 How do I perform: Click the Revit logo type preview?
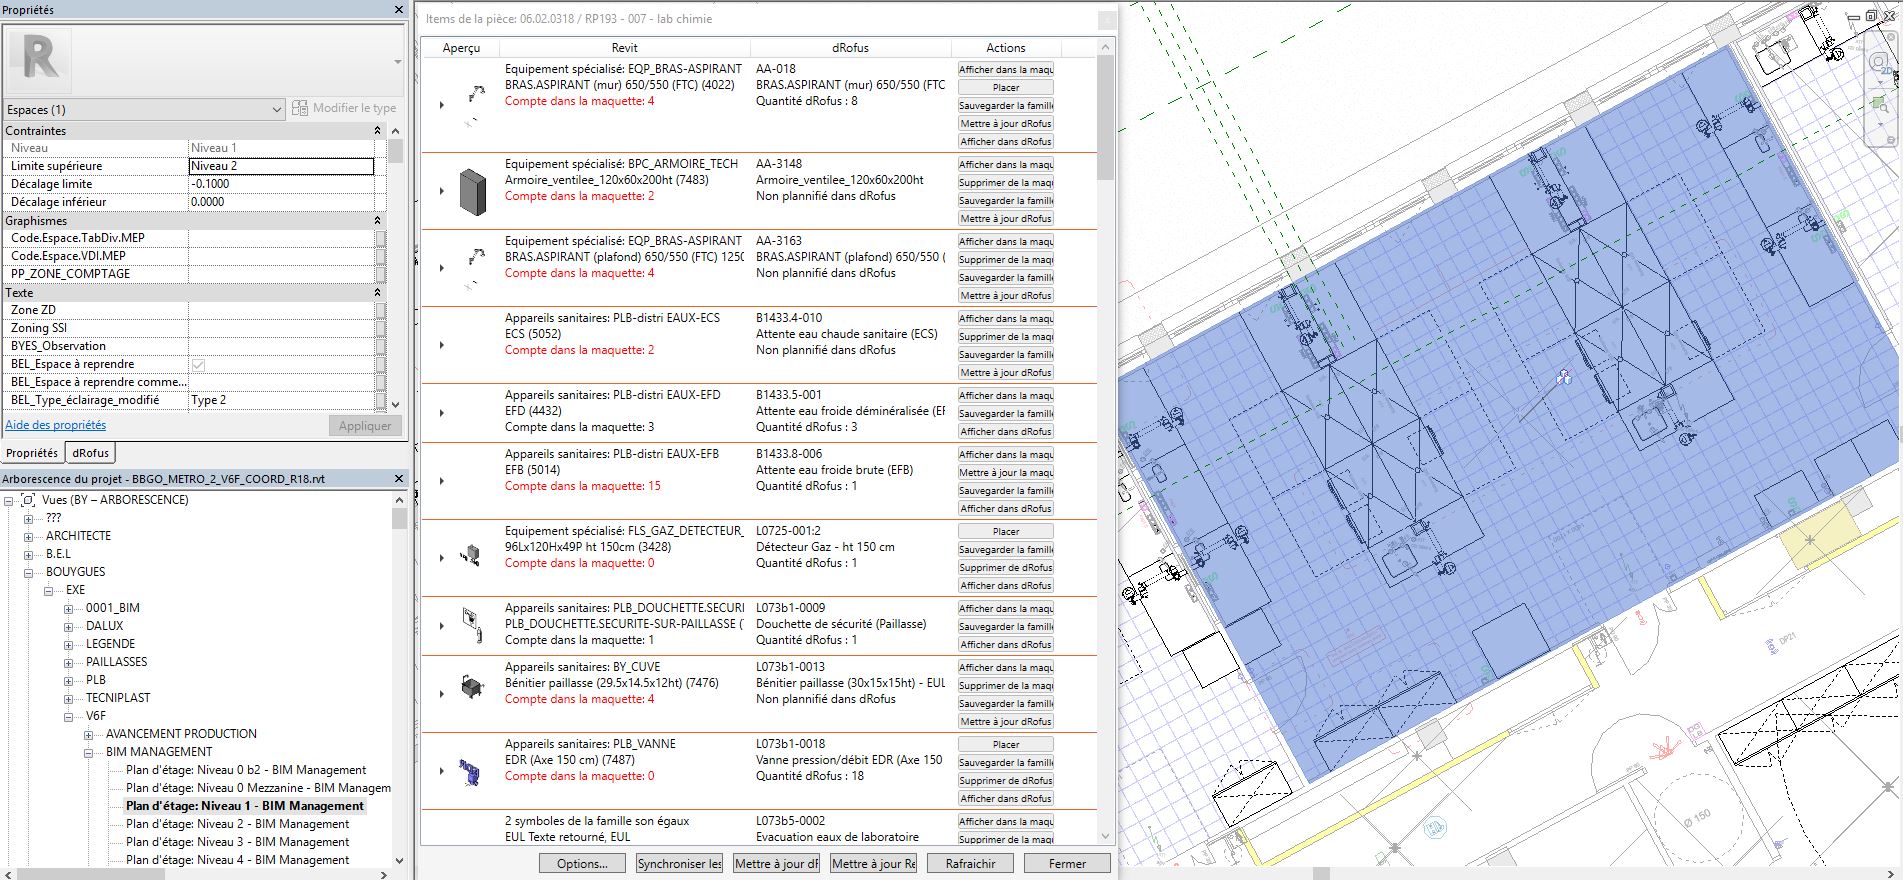coord(41,58)
